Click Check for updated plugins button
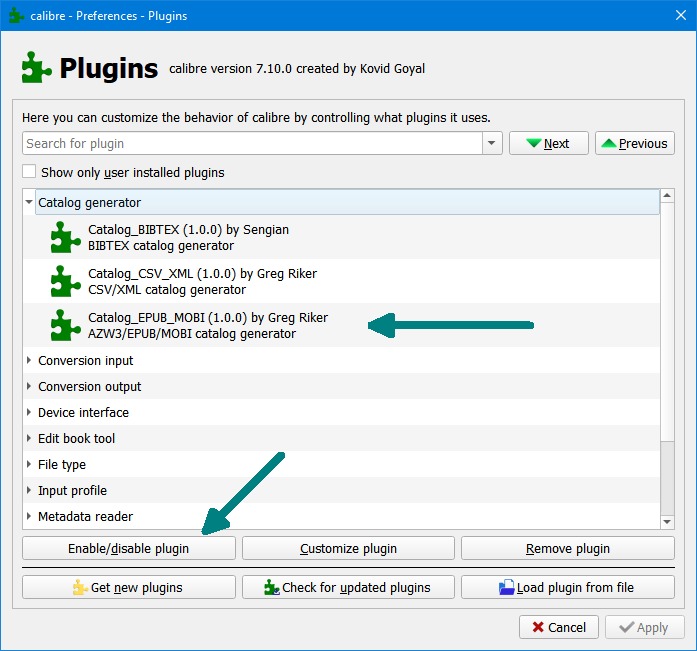This screenshot has height=651, width=697. [x=348, y=587]
